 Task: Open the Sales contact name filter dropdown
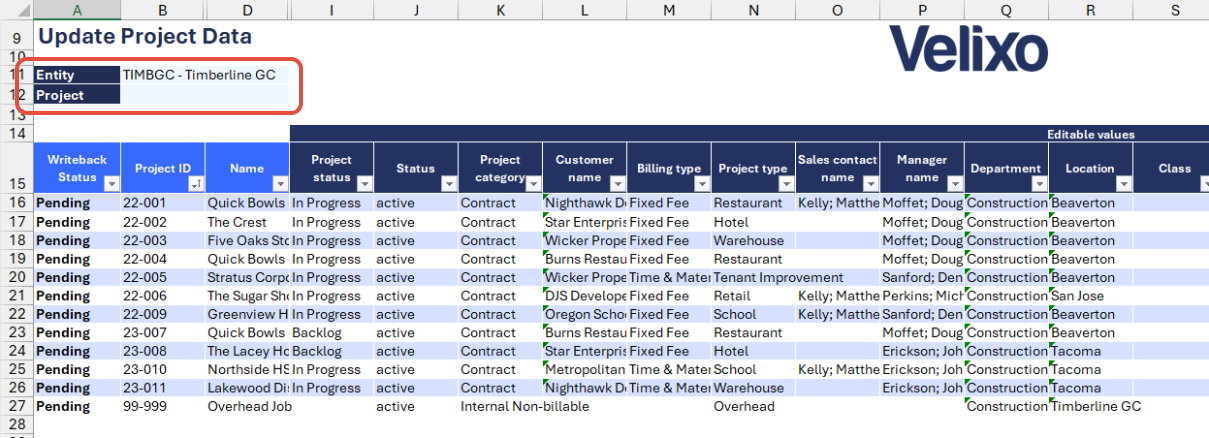[869, 184]
